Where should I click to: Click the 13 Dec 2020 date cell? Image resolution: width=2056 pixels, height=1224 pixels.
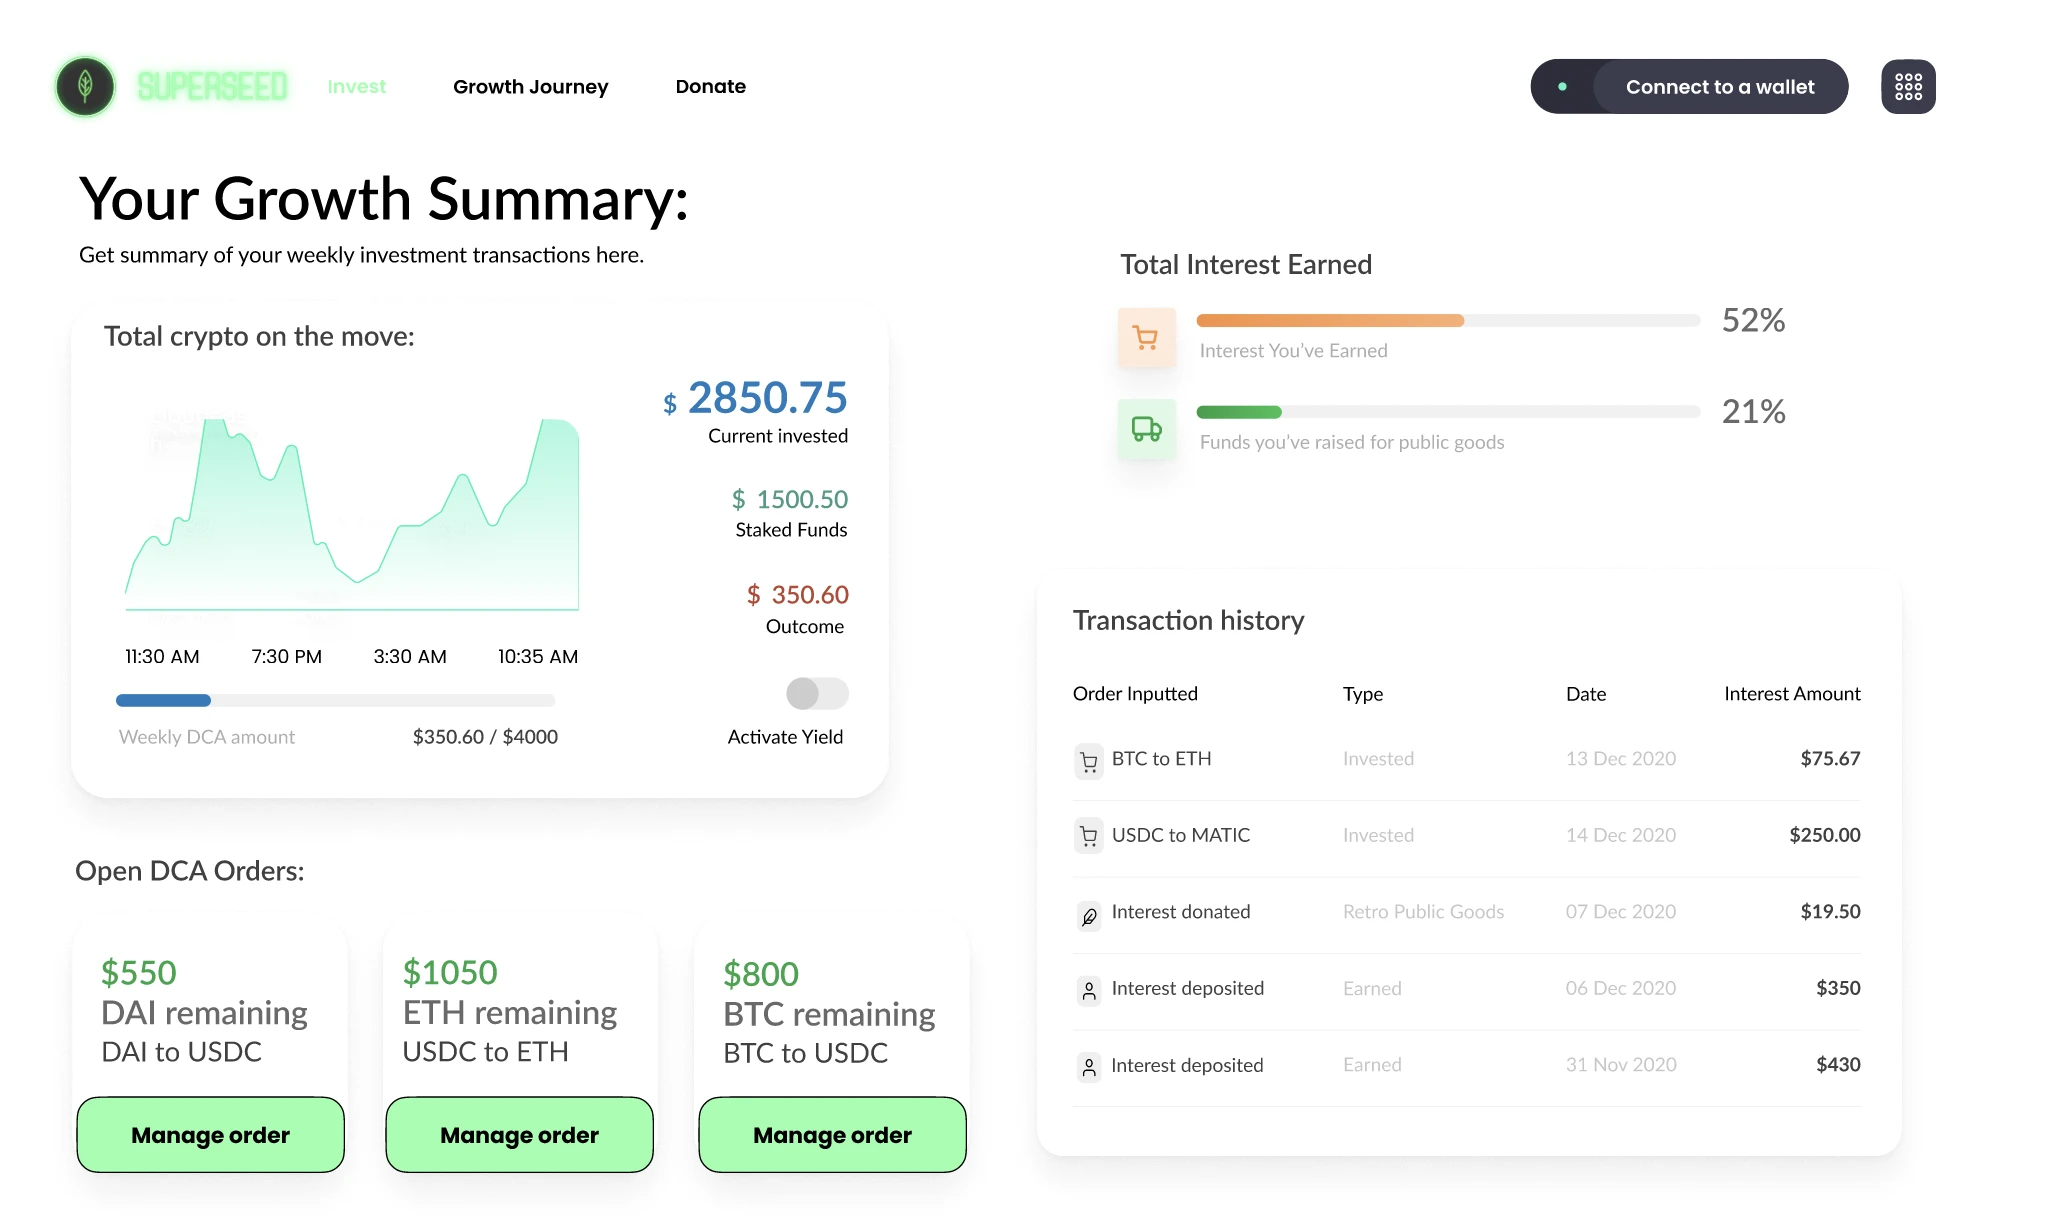[1621, 759]
